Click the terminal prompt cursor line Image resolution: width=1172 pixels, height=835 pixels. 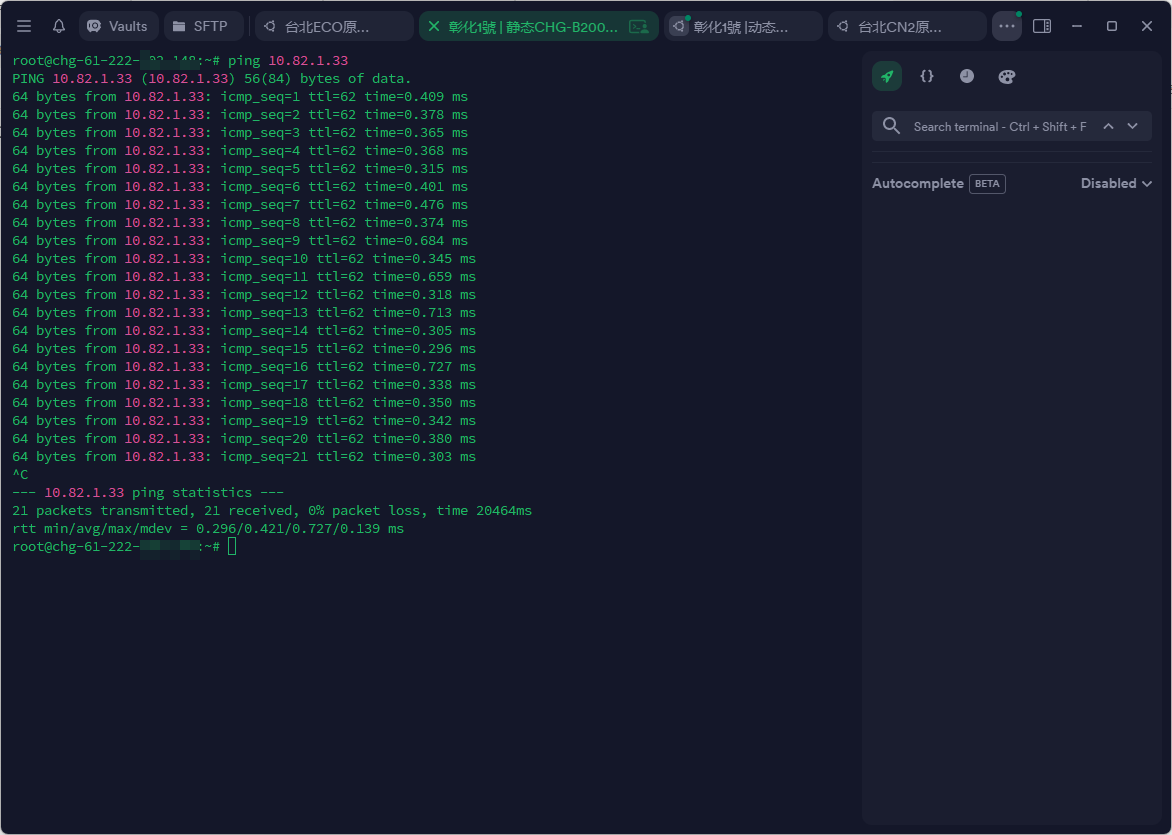(x=232, y=546)
